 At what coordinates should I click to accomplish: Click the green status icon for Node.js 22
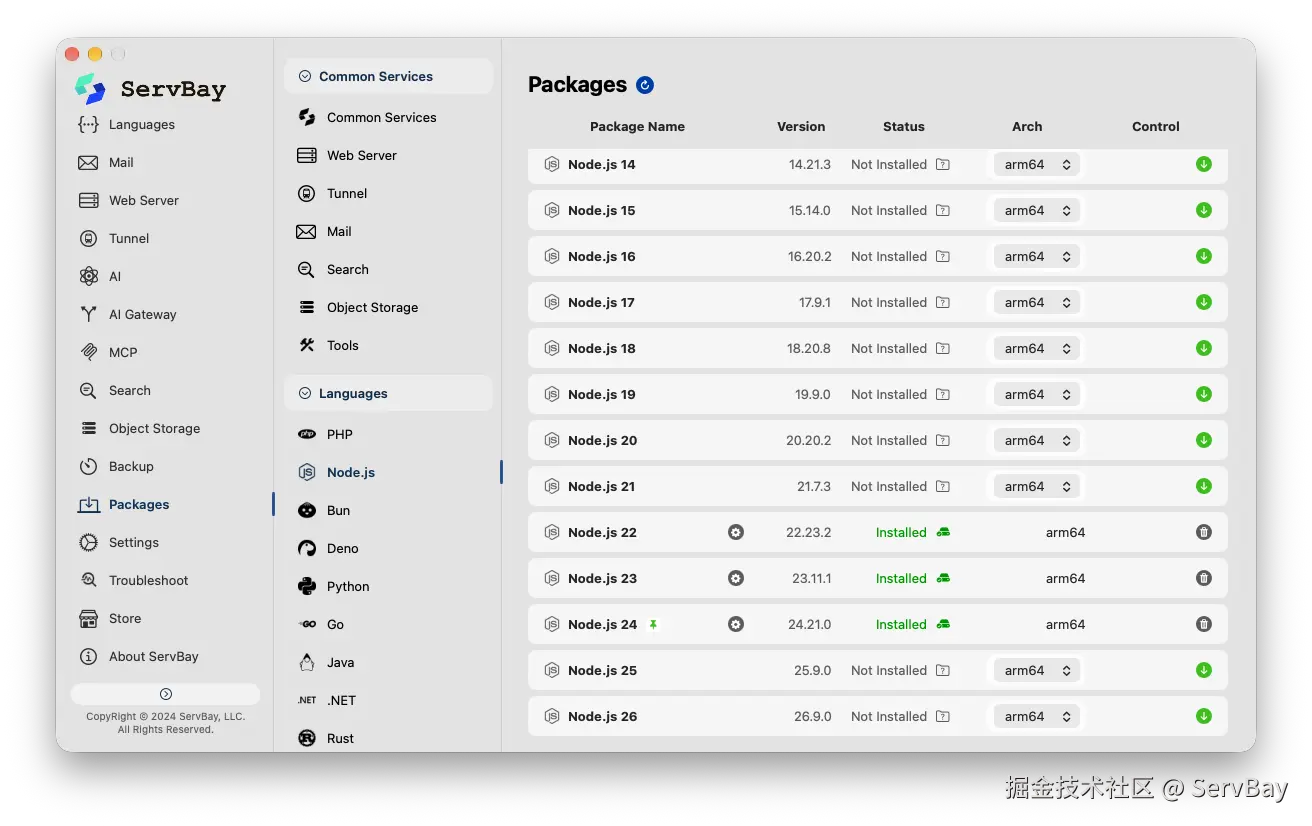943,532
